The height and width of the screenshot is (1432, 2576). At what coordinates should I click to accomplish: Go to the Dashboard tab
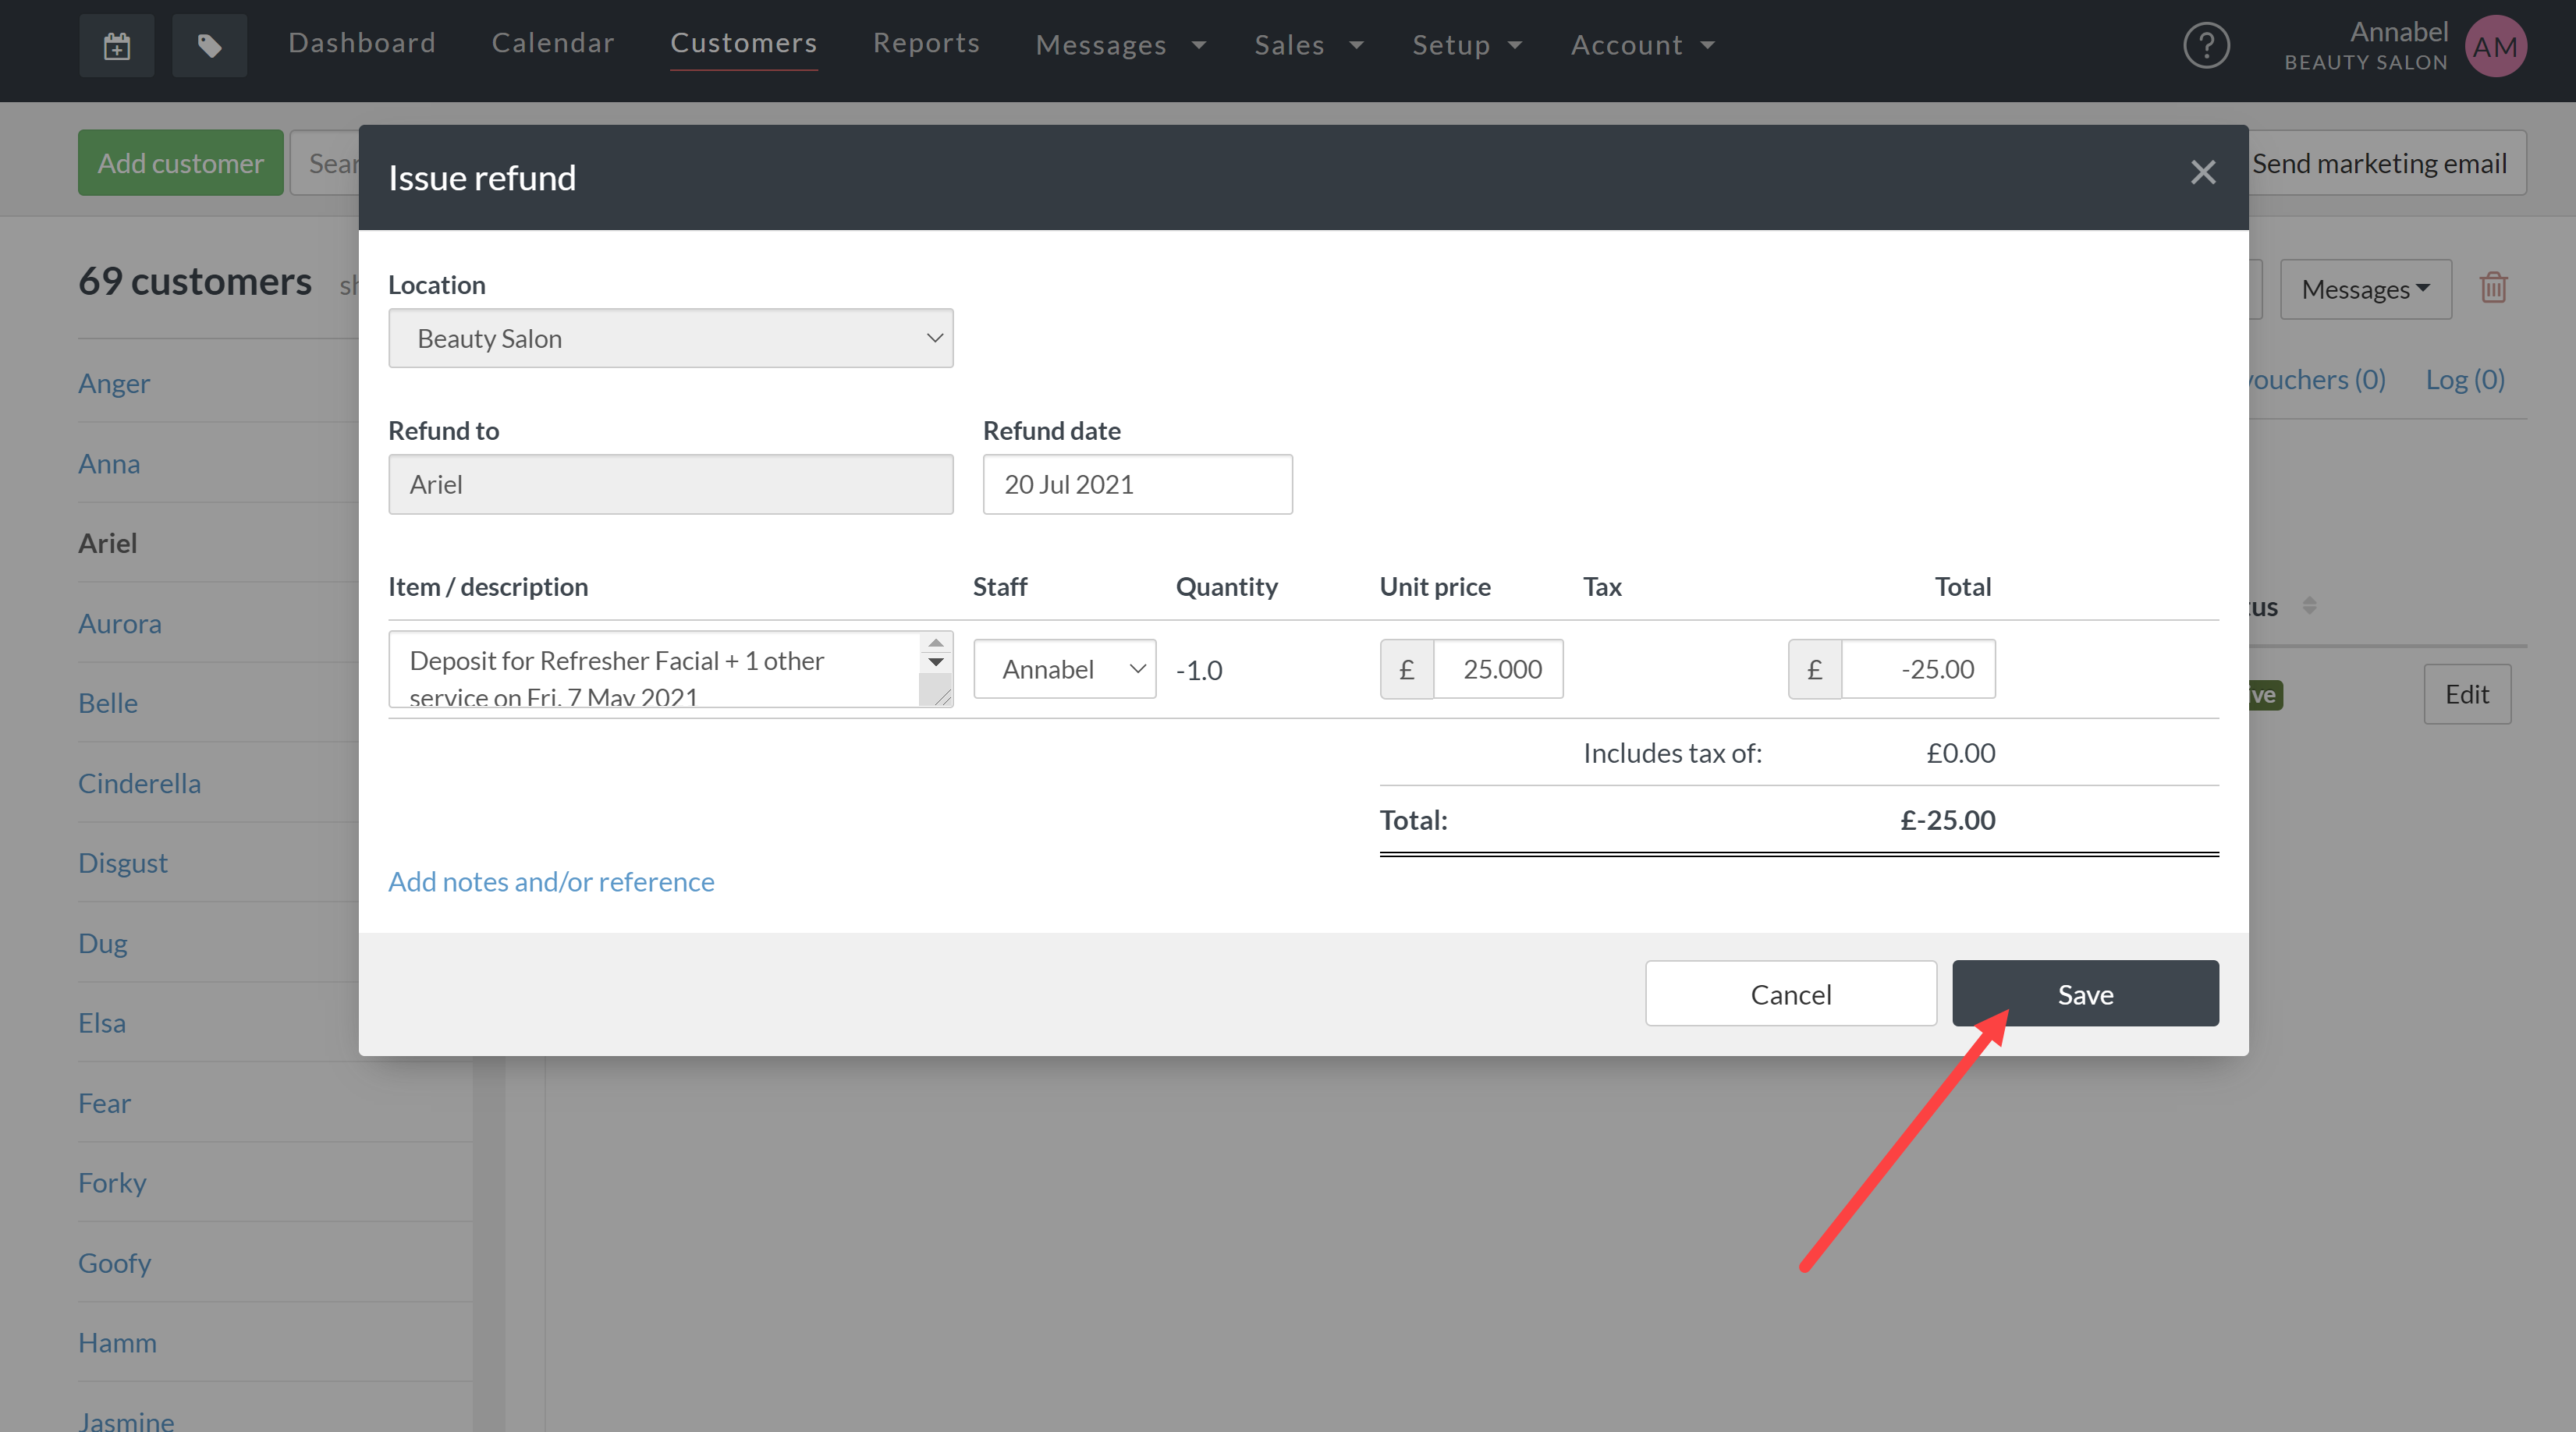[362, 43]
